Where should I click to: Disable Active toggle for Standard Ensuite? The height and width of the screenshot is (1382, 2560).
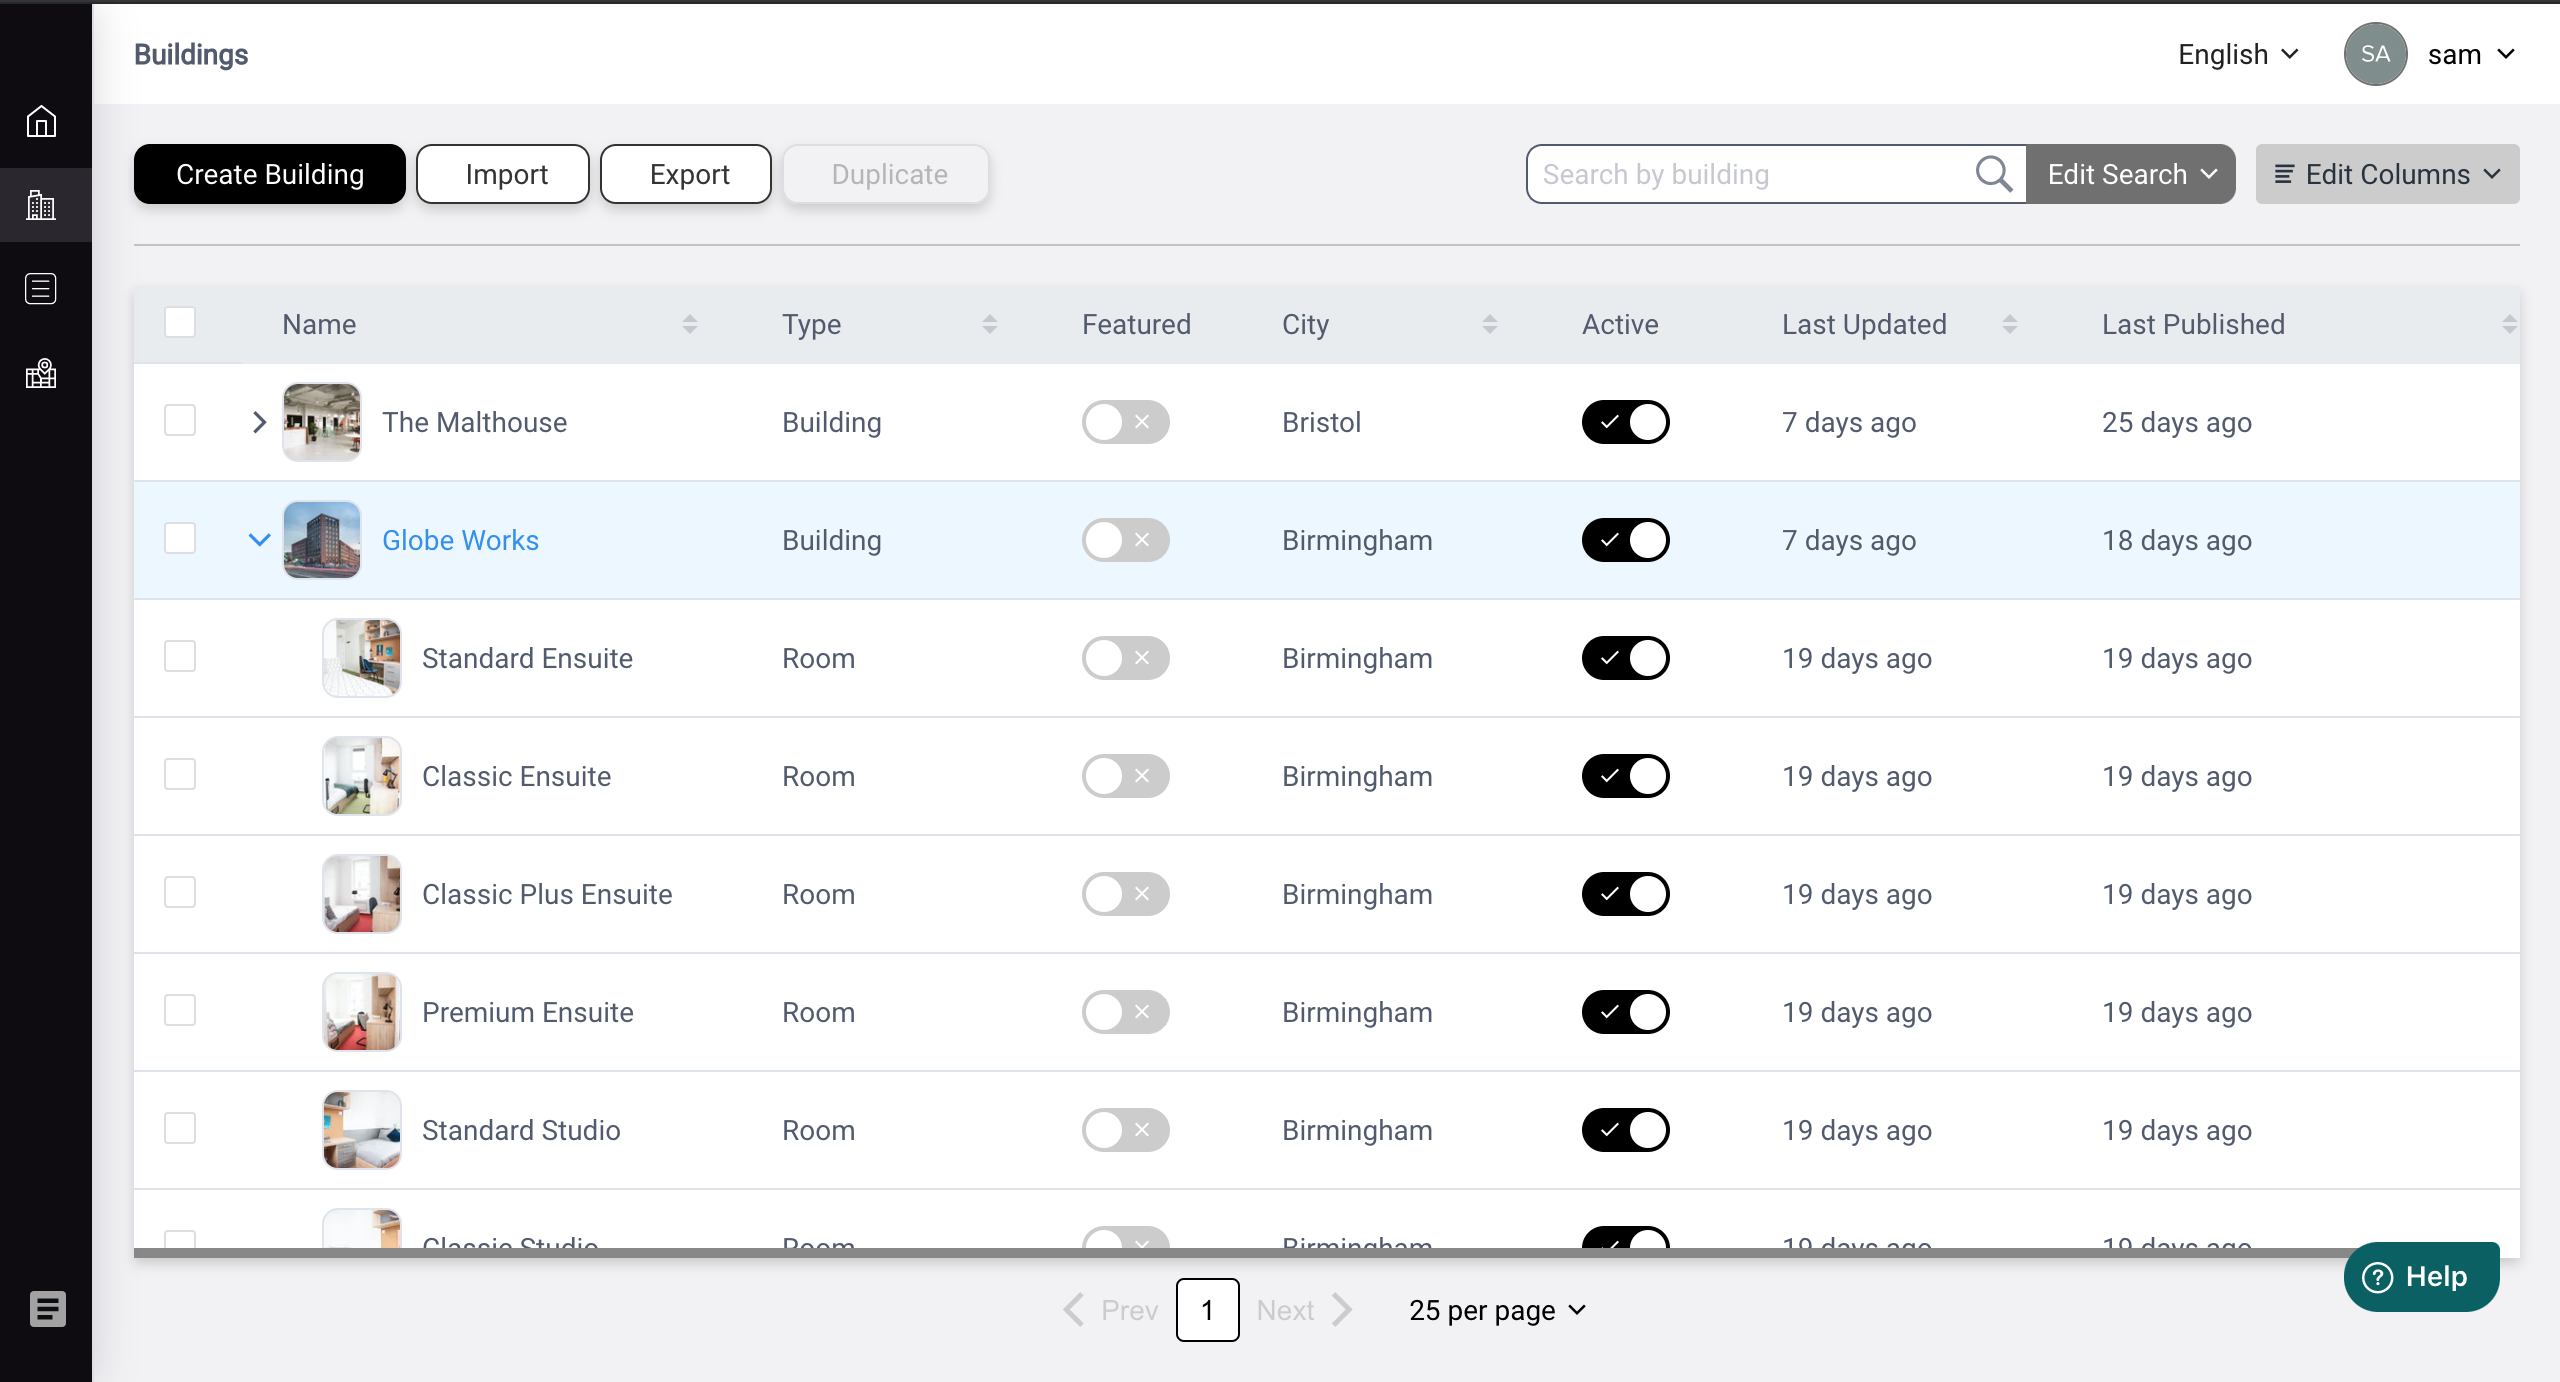[1625, 658]
